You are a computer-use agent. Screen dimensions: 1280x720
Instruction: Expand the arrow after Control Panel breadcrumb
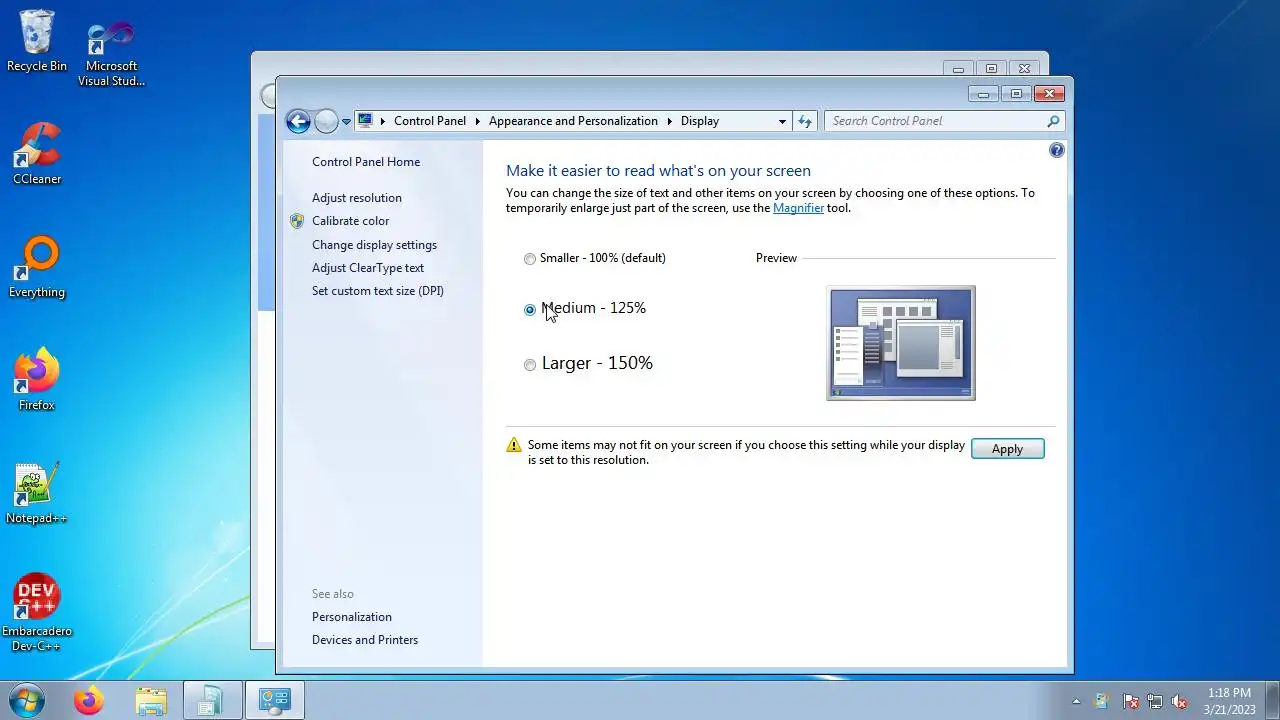(478, 121)
